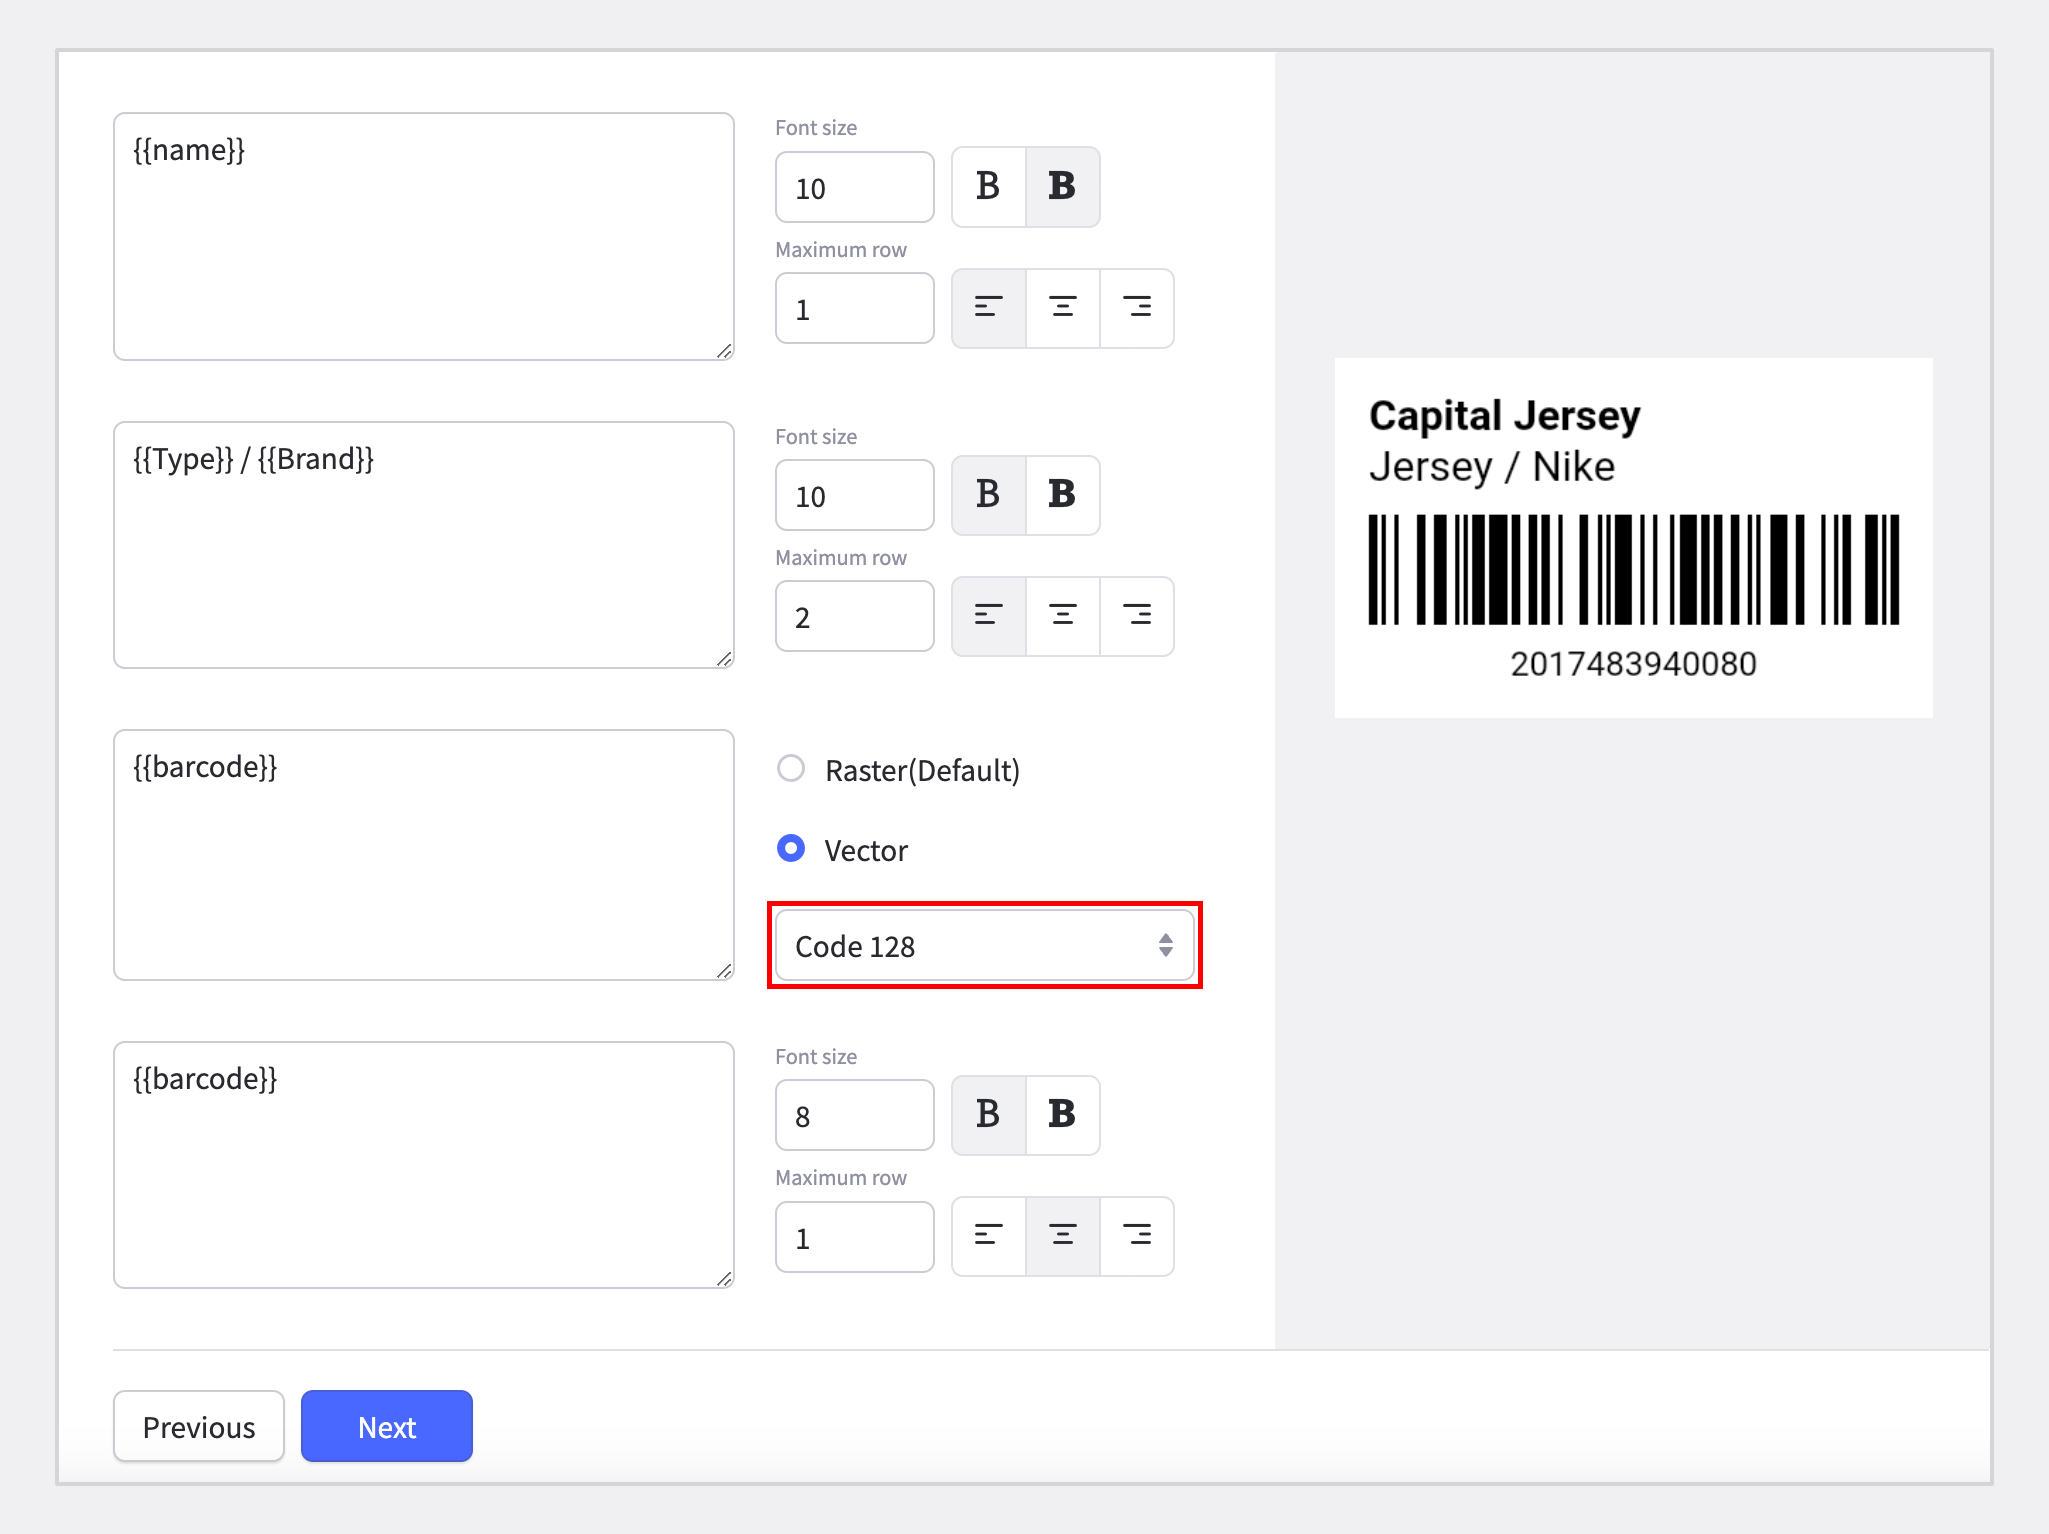
Task: Change maximum row 1 for {{name}} row
Action: 855,309
